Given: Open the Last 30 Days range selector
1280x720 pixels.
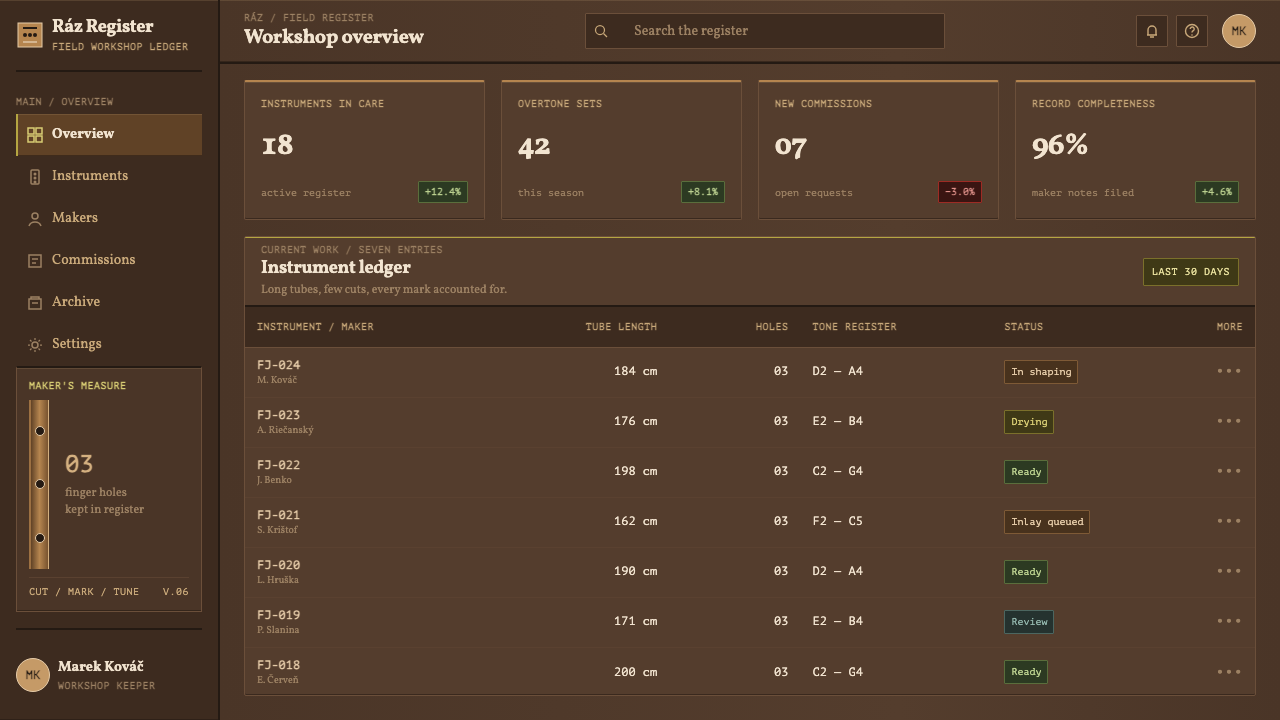Looking at the screenshot, I should click(x=1190, y=272).
